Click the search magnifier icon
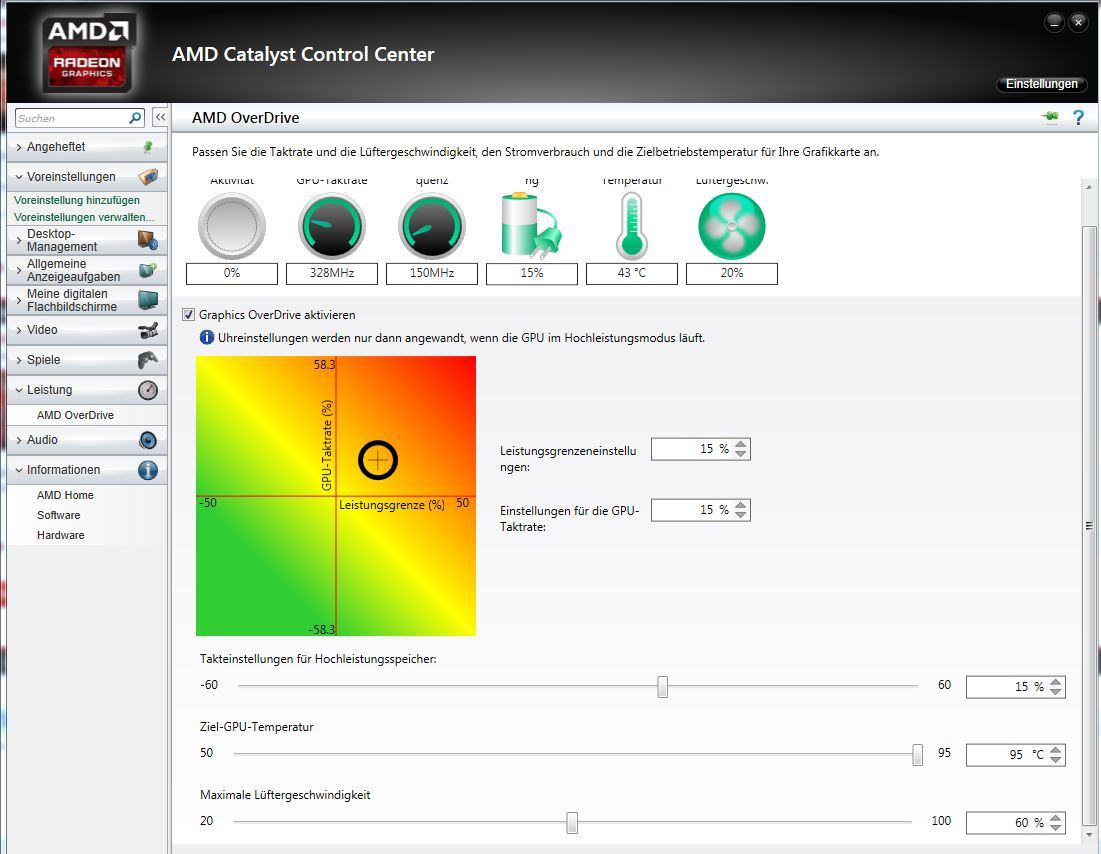1101x854 pixels. [135, 118]
